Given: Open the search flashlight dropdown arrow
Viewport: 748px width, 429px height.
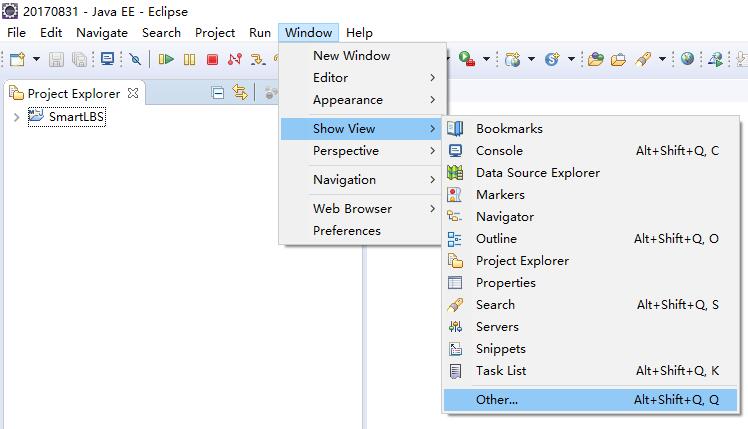Looking at the screenshot, I should (x=661, y=60).
